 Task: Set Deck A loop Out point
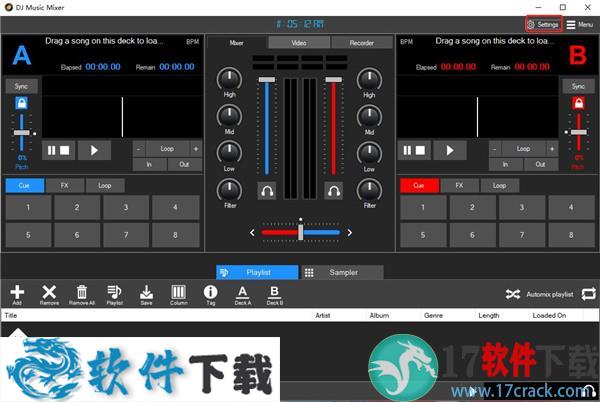tap(185, 164)
